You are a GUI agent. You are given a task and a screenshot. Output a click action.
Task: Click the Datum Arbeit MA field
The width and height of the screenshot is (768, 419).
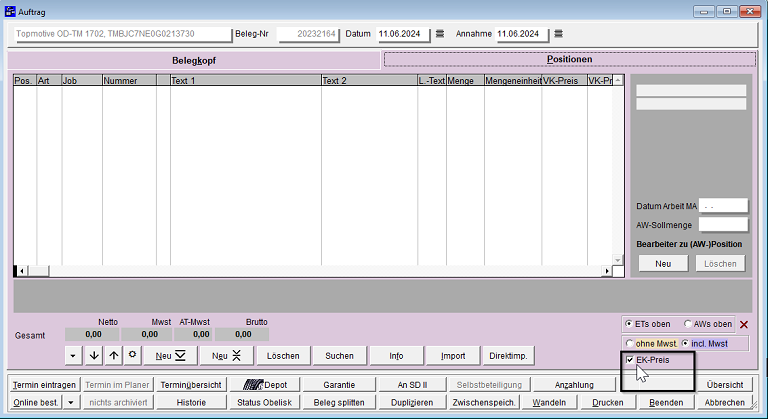point(723,206)
